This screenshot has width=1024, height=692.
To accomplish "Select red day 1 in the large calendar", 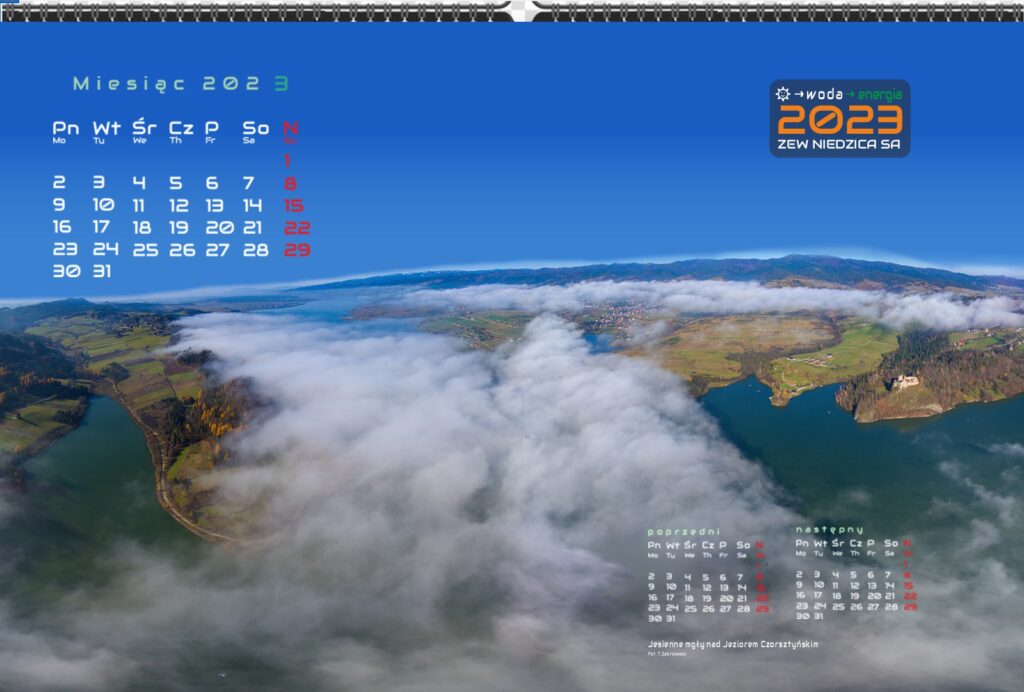I will click(288, 161).
